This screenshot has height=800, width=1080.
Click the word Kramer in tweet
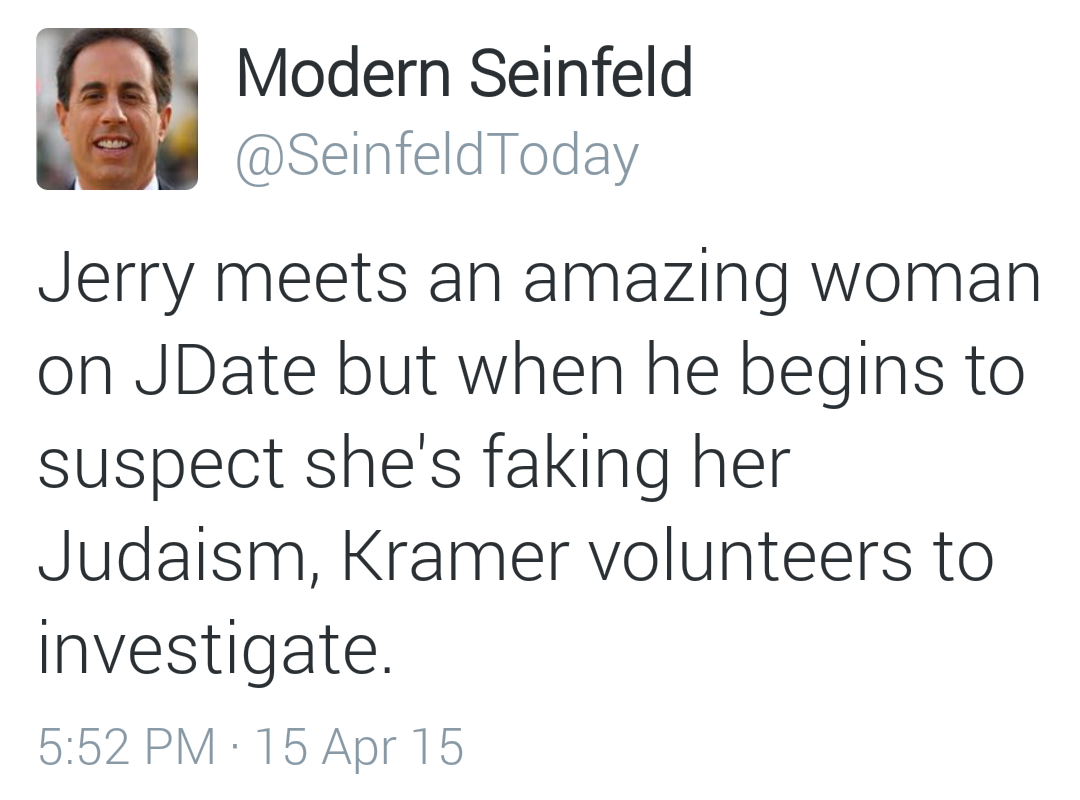456,556
